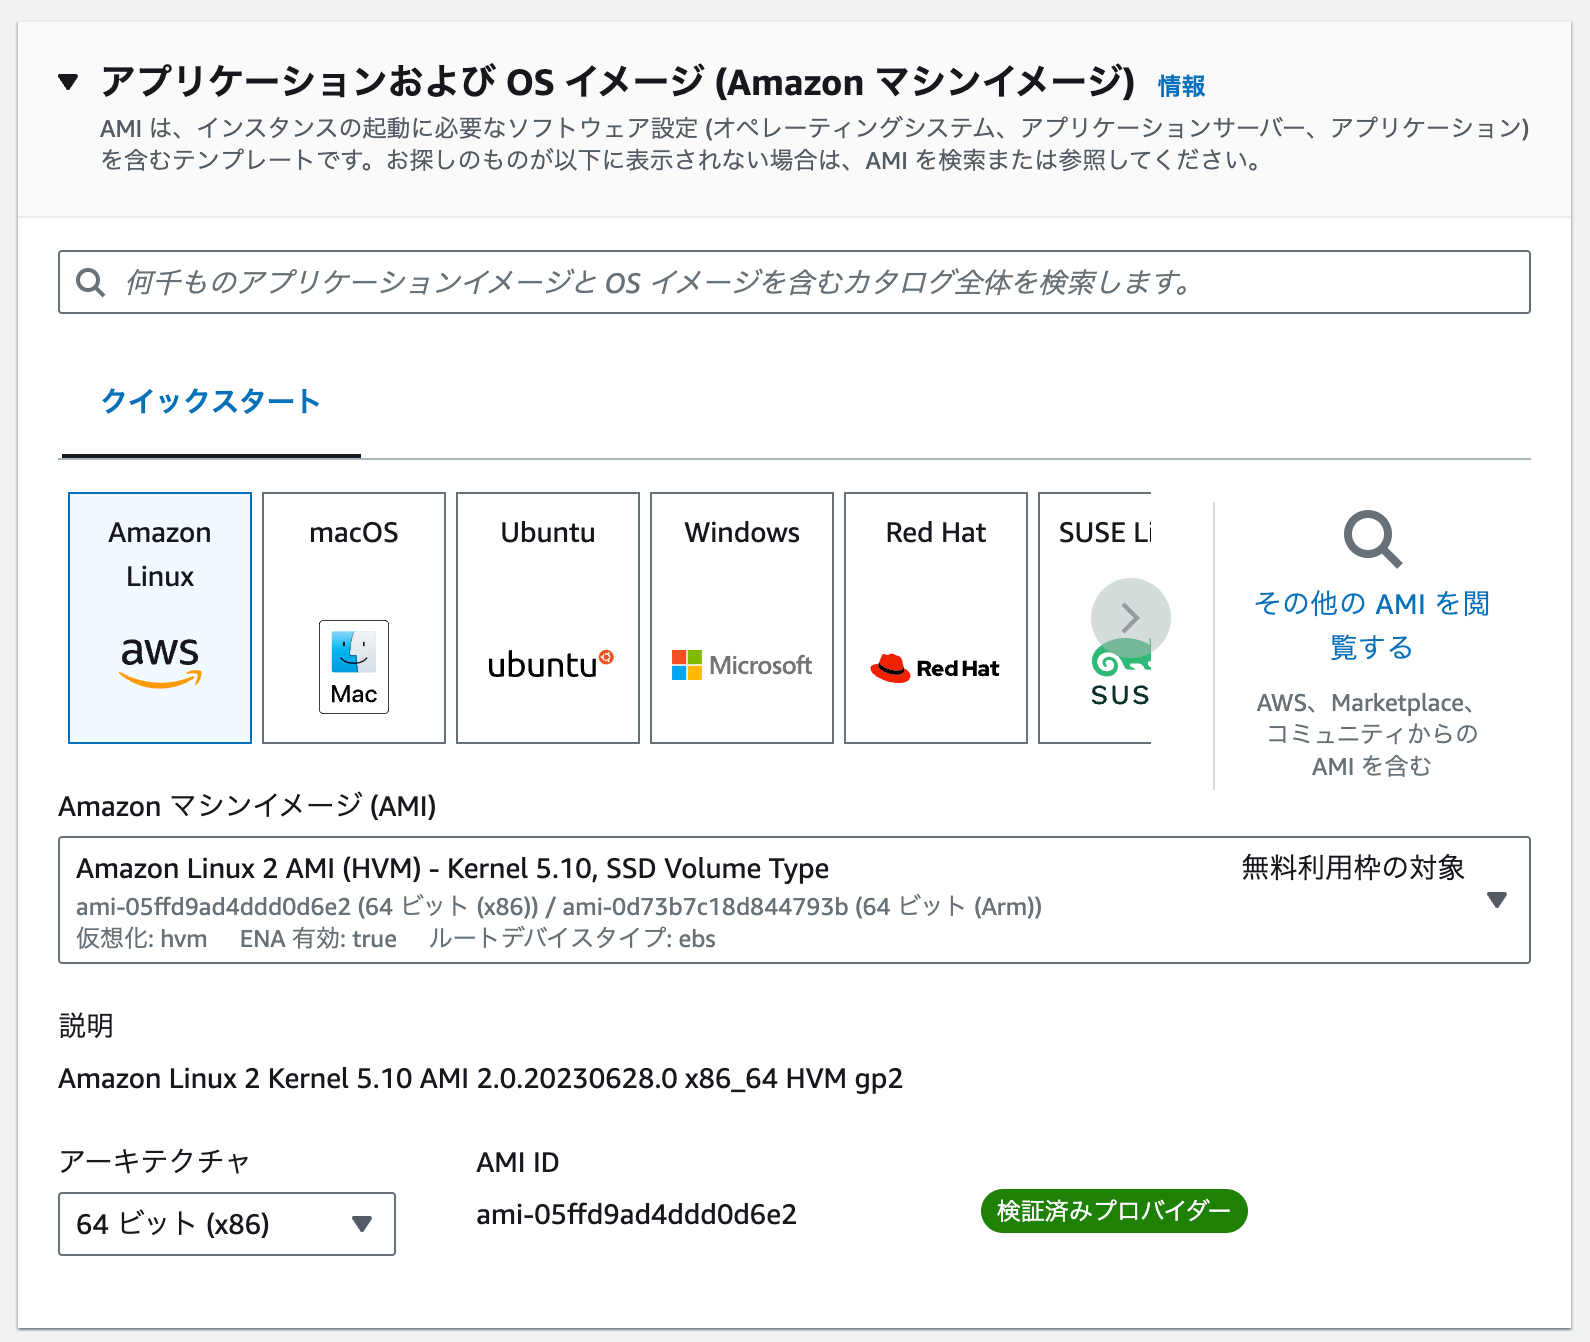Click the description text Amazon Linux 2 Kernel 5.10 AMI
The image size is (1590, 1342).
point(480,1079)
